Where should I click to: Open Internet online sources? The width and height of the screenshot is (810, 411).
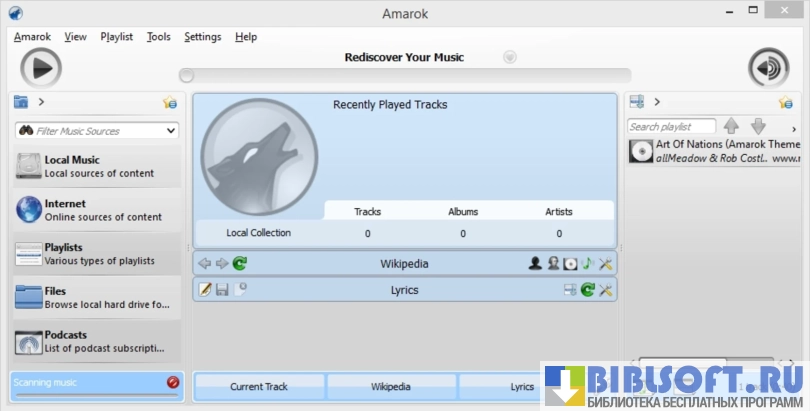(x=97, y=210)
